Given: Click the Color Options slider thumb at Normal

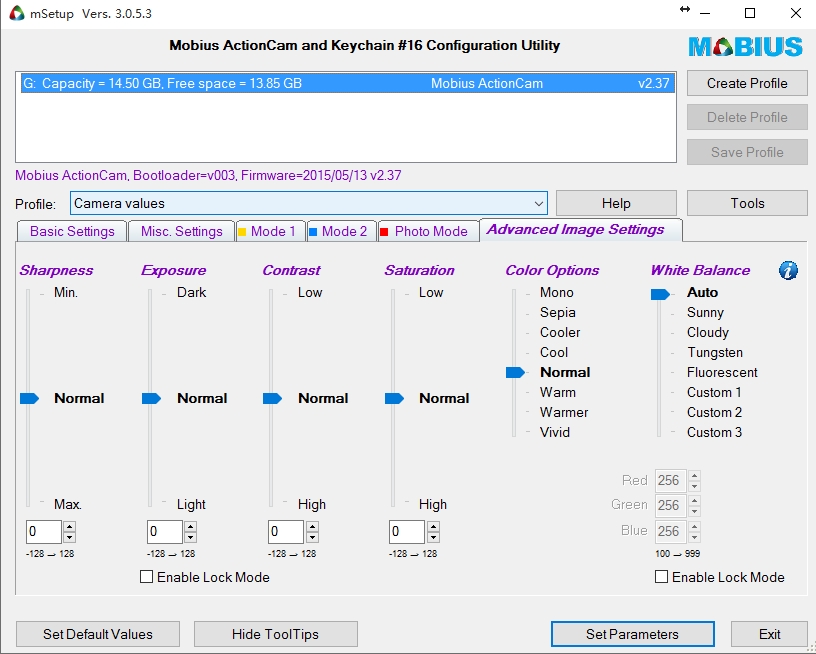Looking at the screenshot, I should 515,373.
